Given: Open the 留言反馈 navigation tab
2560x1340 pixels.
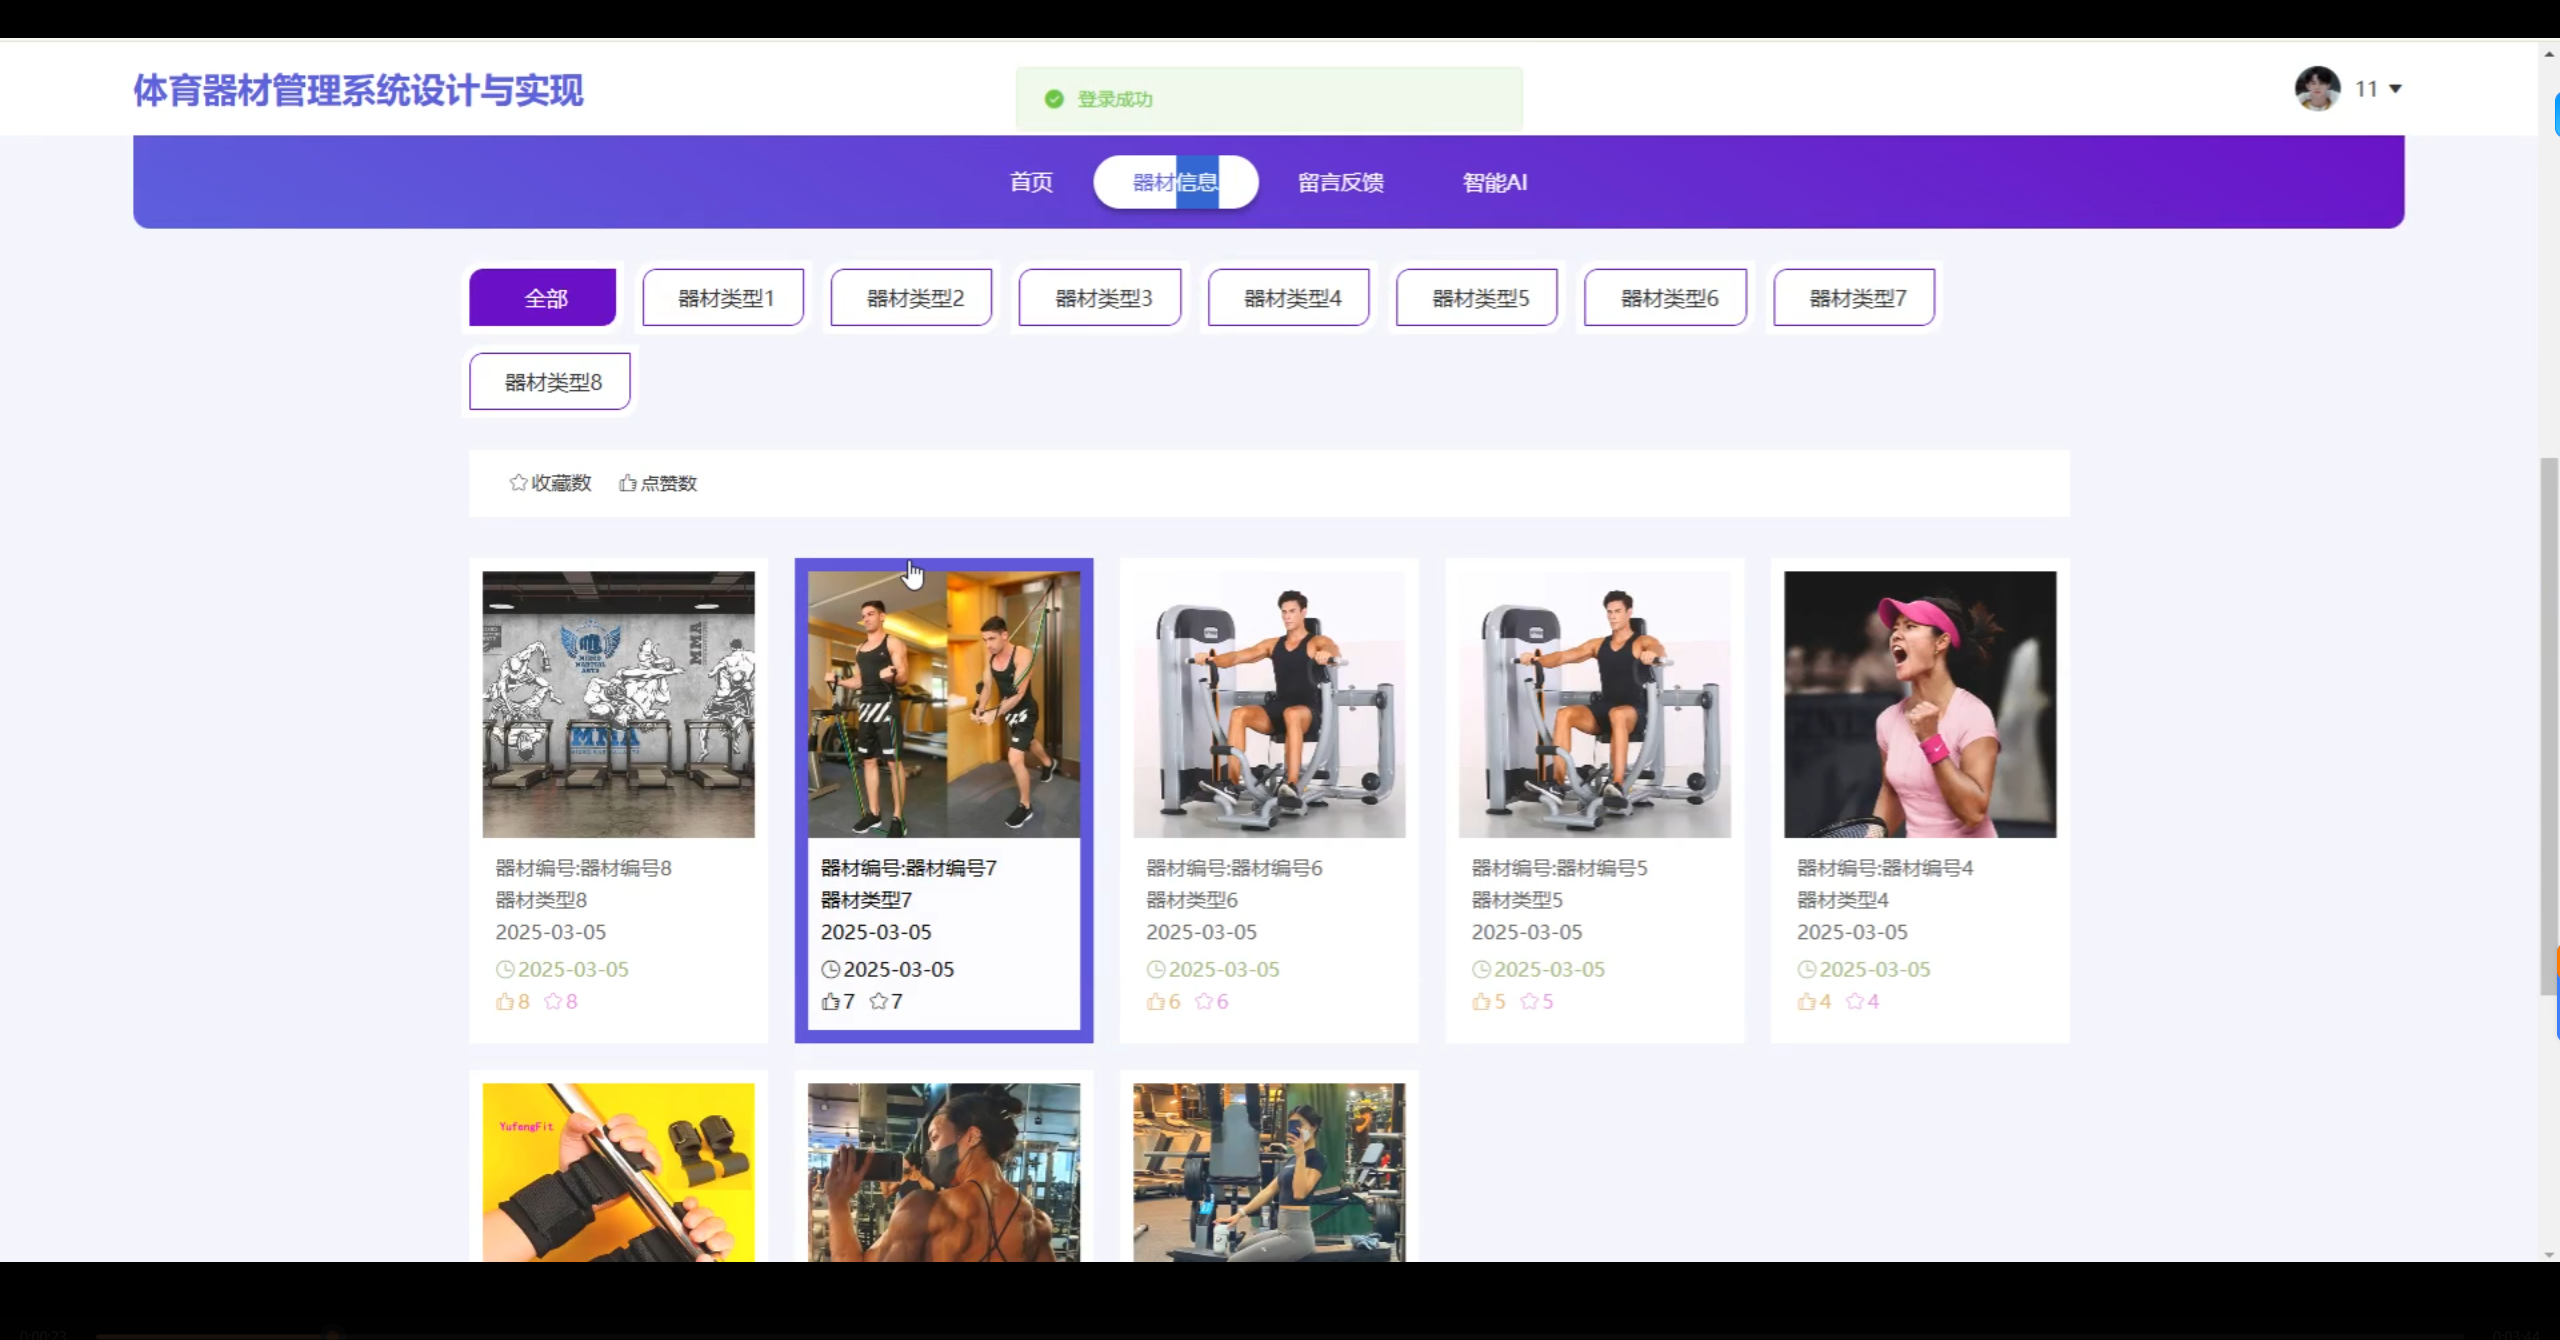Looking at the screenshot, I should pyautogui.click(x=1340, y=182).
